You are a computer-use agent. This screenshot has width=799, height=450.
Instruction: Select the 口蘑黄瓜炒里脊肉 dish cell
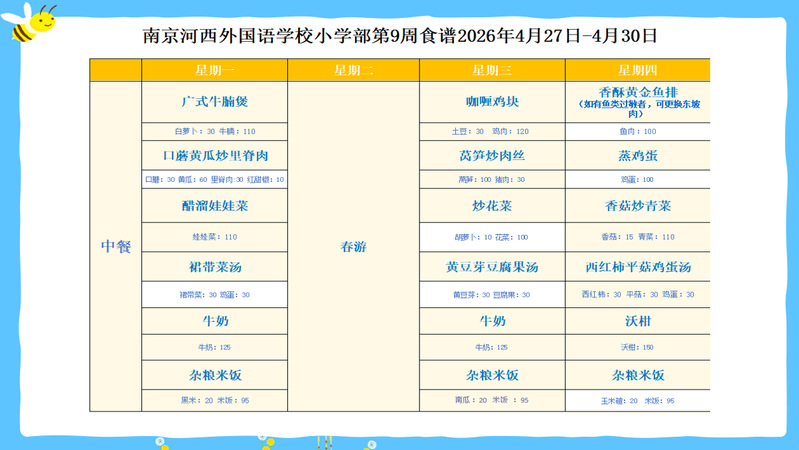click(214, 156)
